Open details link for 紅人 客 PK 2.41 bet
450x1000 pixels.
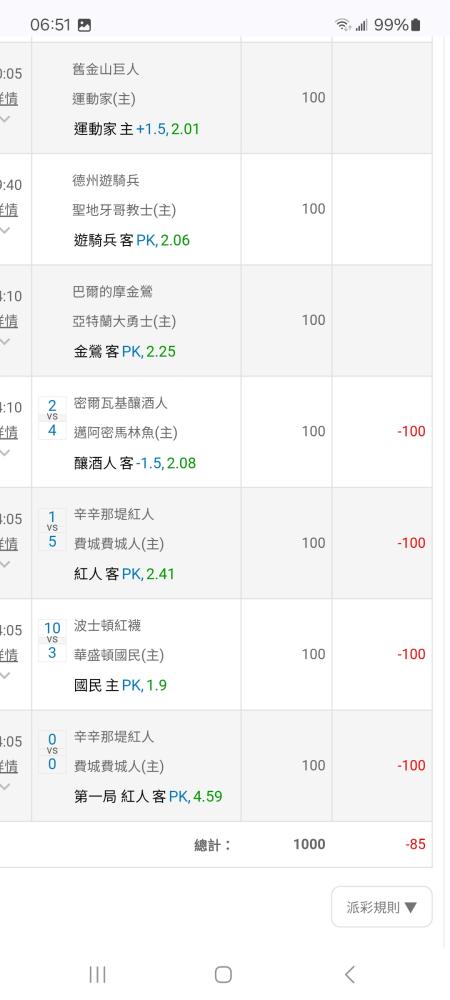click(9, 544)
